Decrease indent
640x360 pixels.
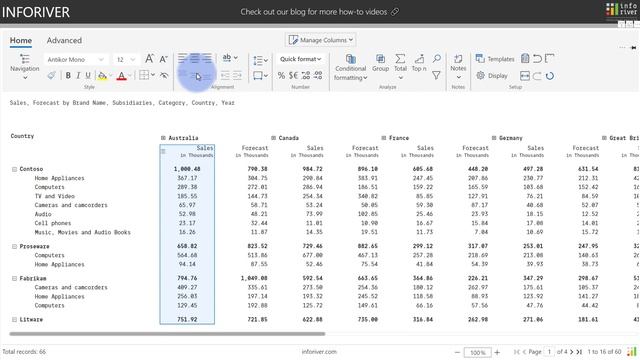pos(225,76)
